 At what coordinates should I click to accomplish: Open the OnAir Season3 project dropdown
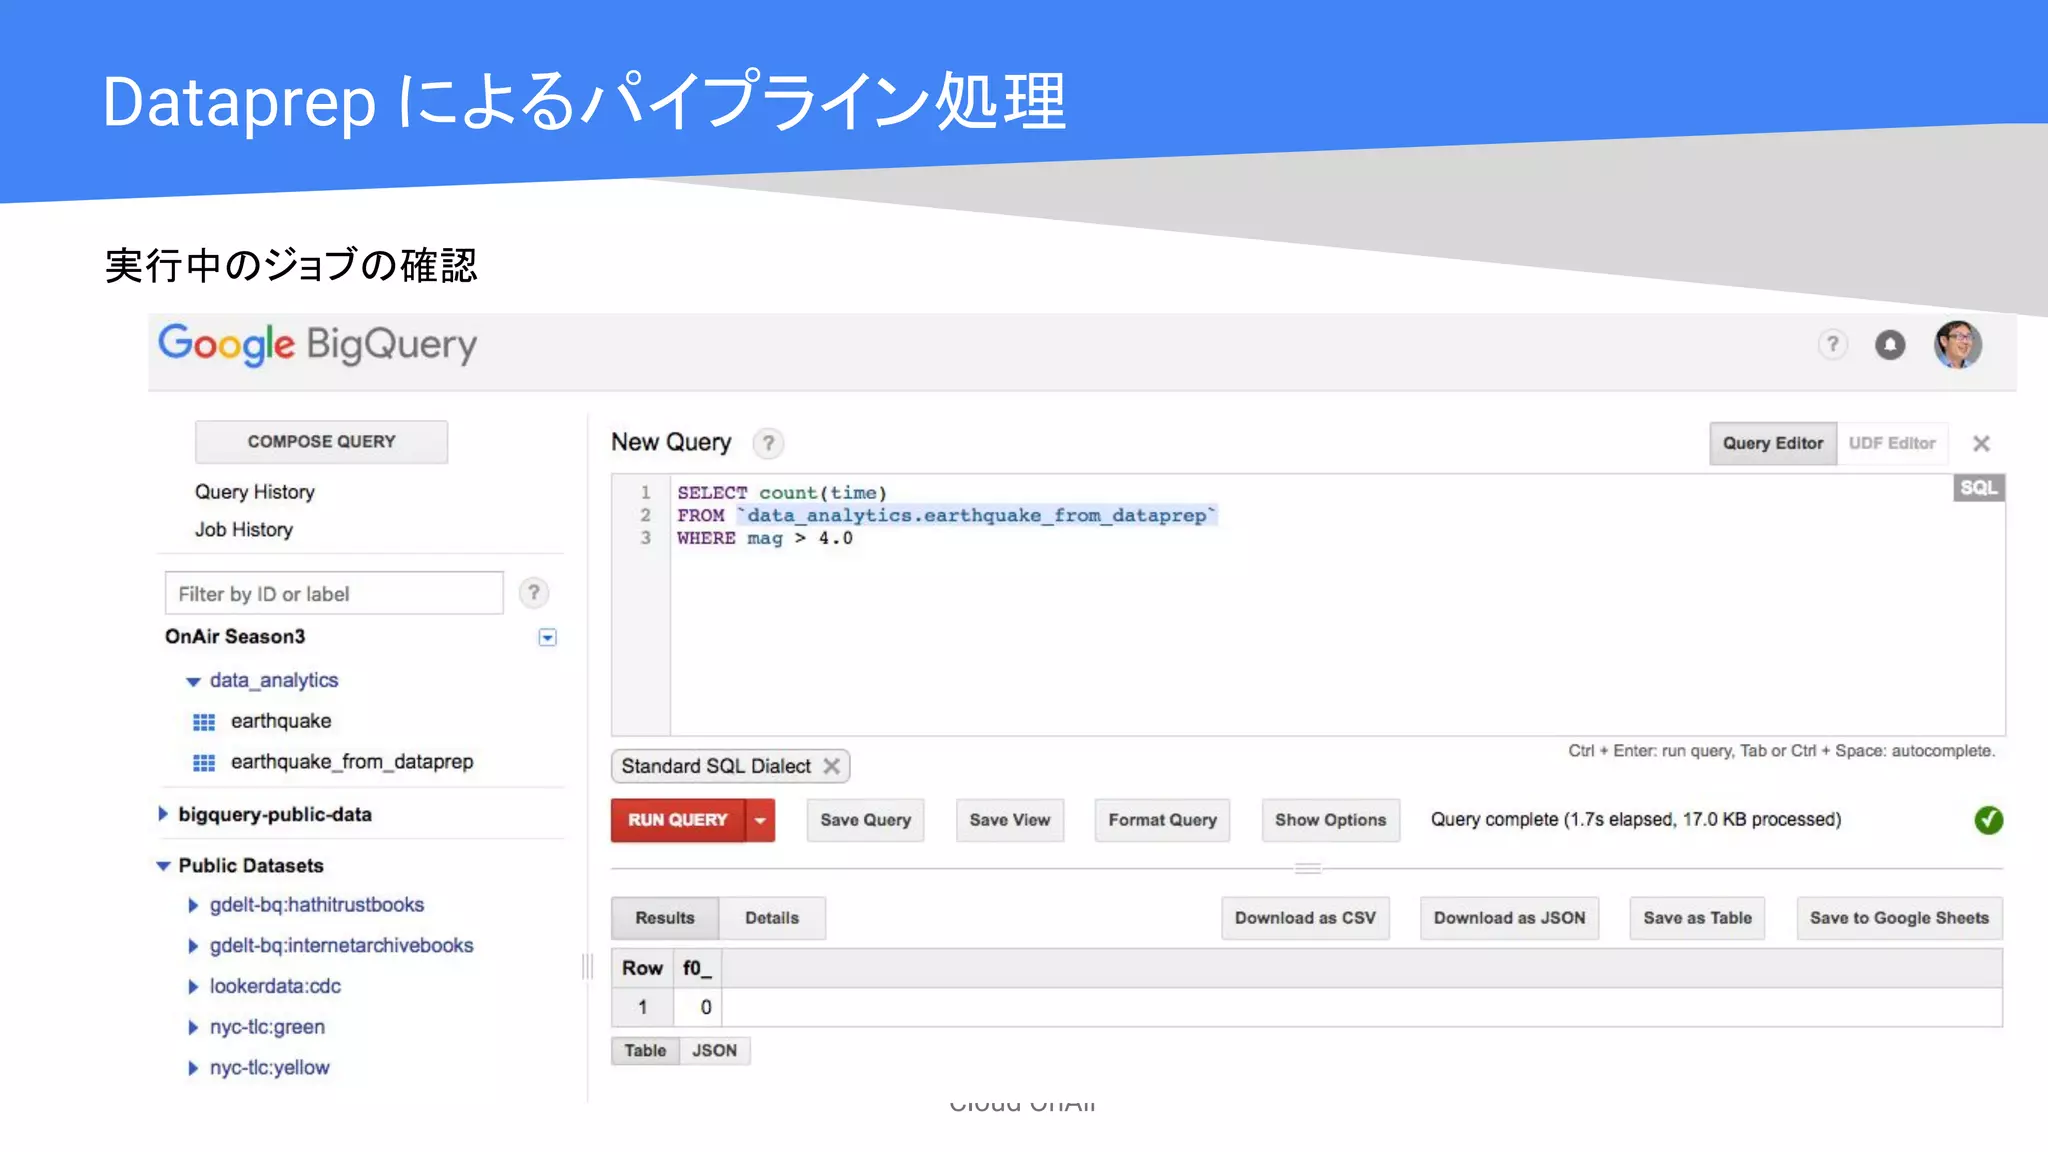click(547, 638)
